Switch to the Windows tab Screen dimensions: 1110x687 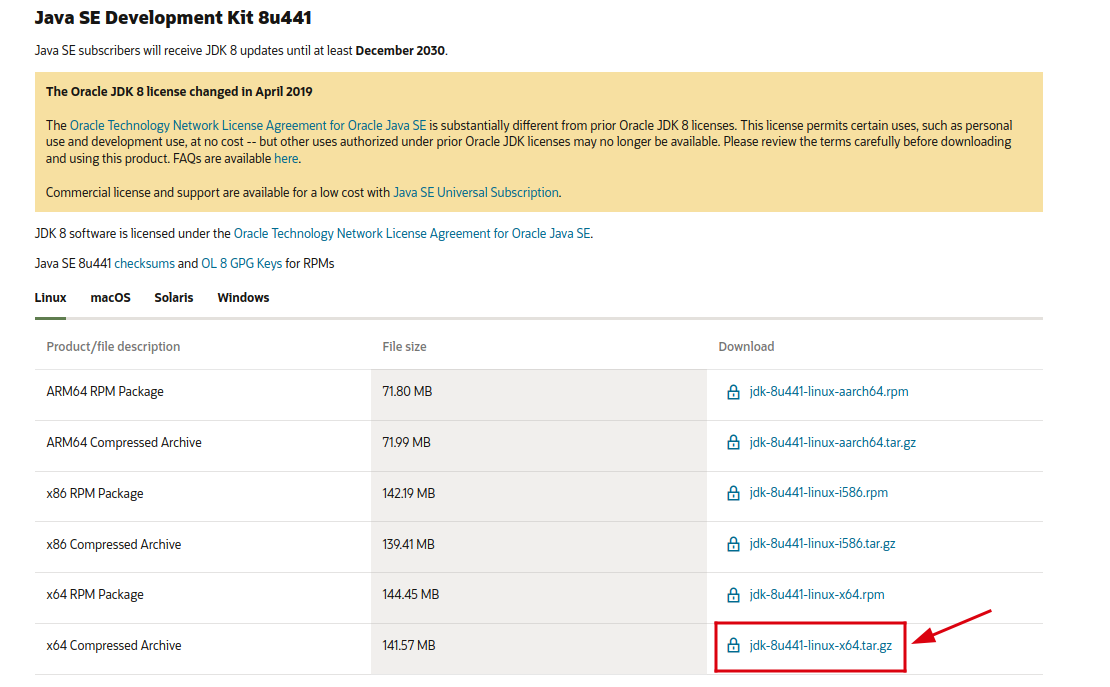coord(243,297)
